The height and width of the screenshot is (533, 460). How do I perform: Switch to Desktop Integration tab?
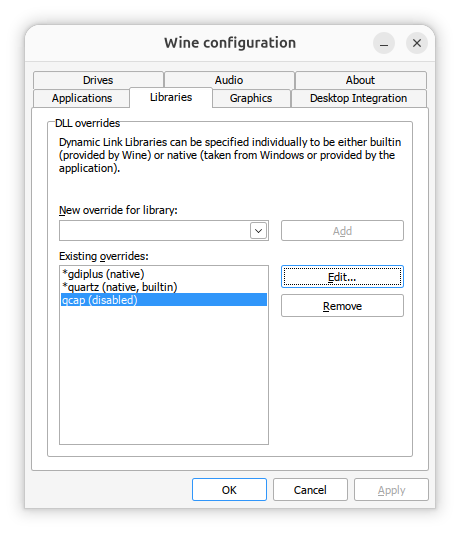click(x=359, y=98)
